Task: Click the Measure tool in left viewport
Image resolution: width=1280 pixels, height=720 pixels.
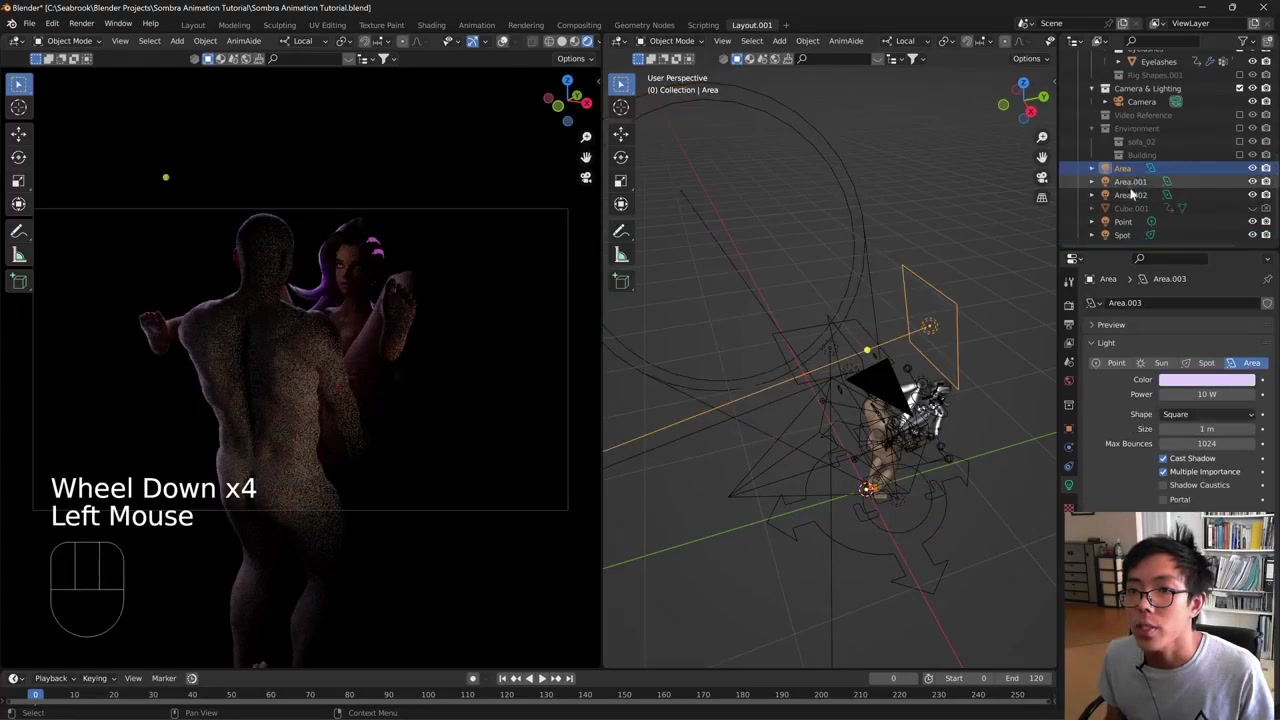Action: tap(18, 255)
